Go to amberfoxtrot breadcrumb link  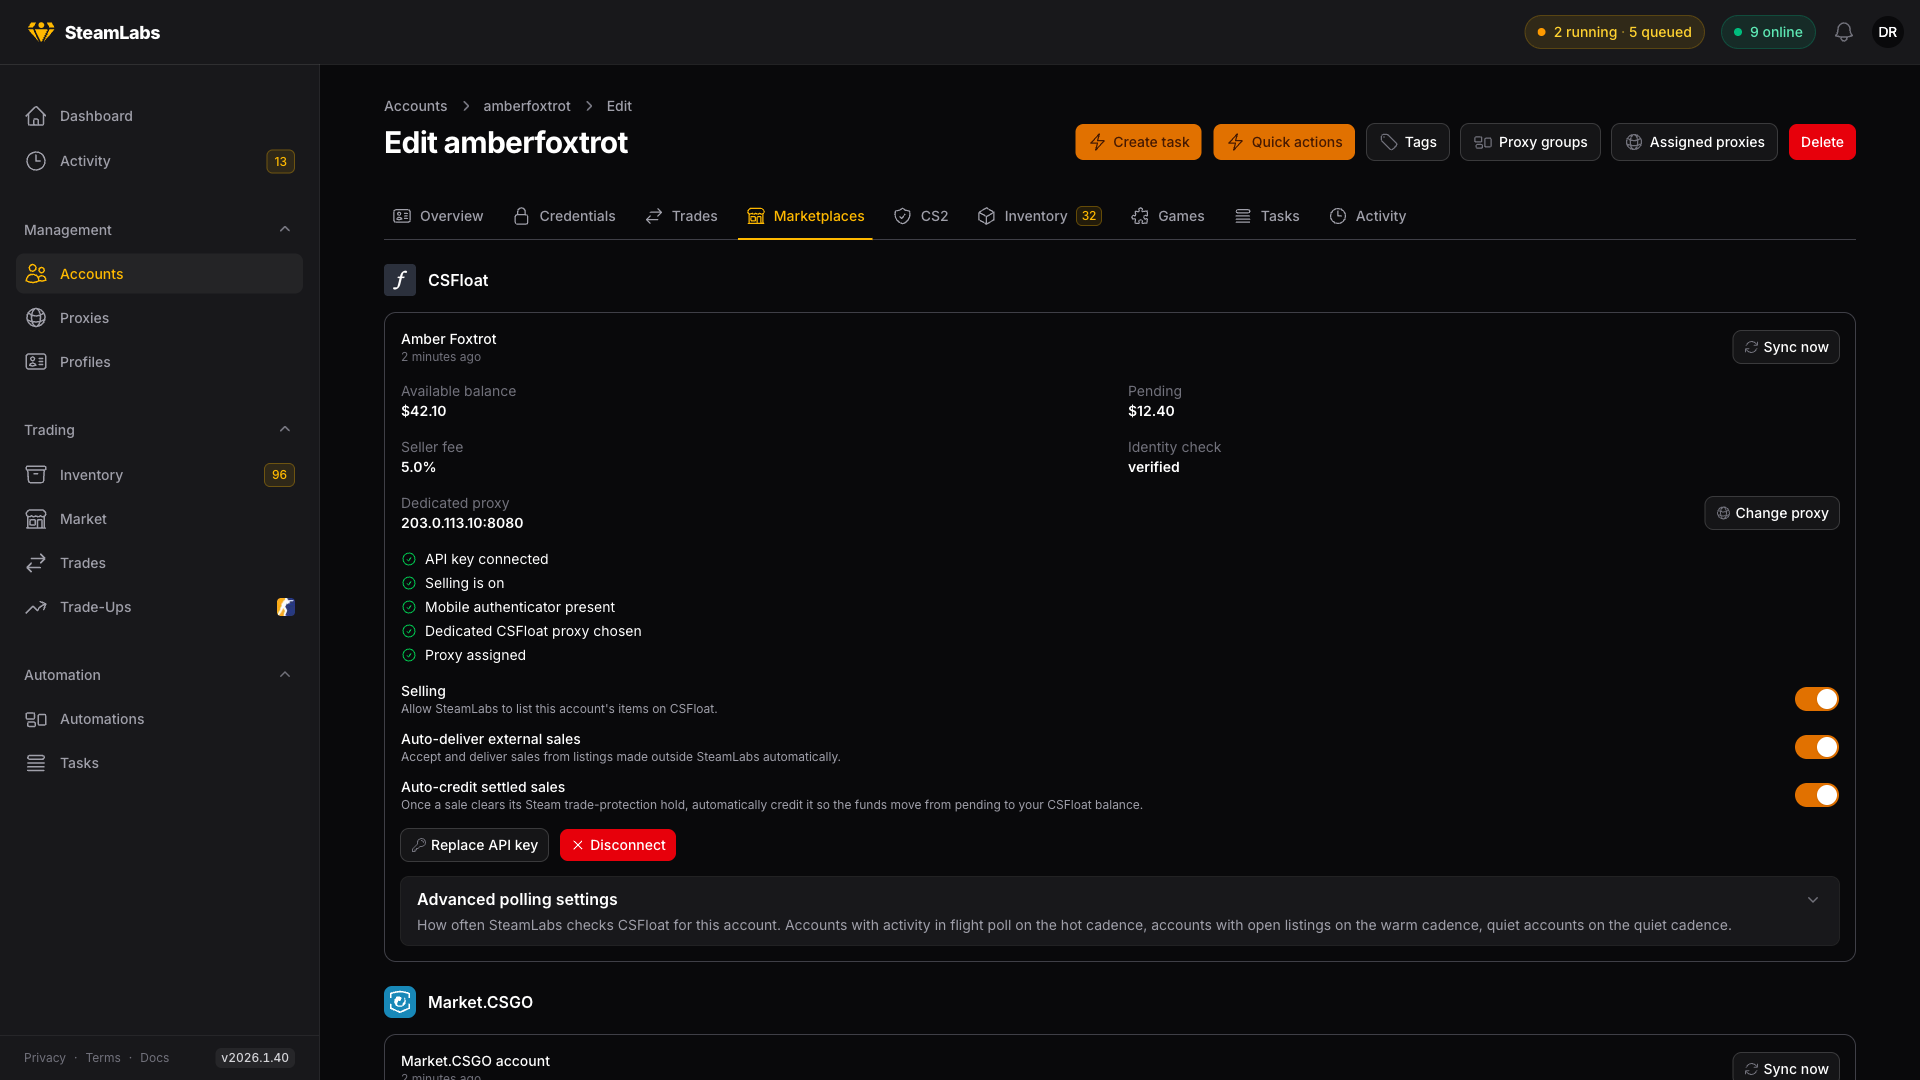527,106
